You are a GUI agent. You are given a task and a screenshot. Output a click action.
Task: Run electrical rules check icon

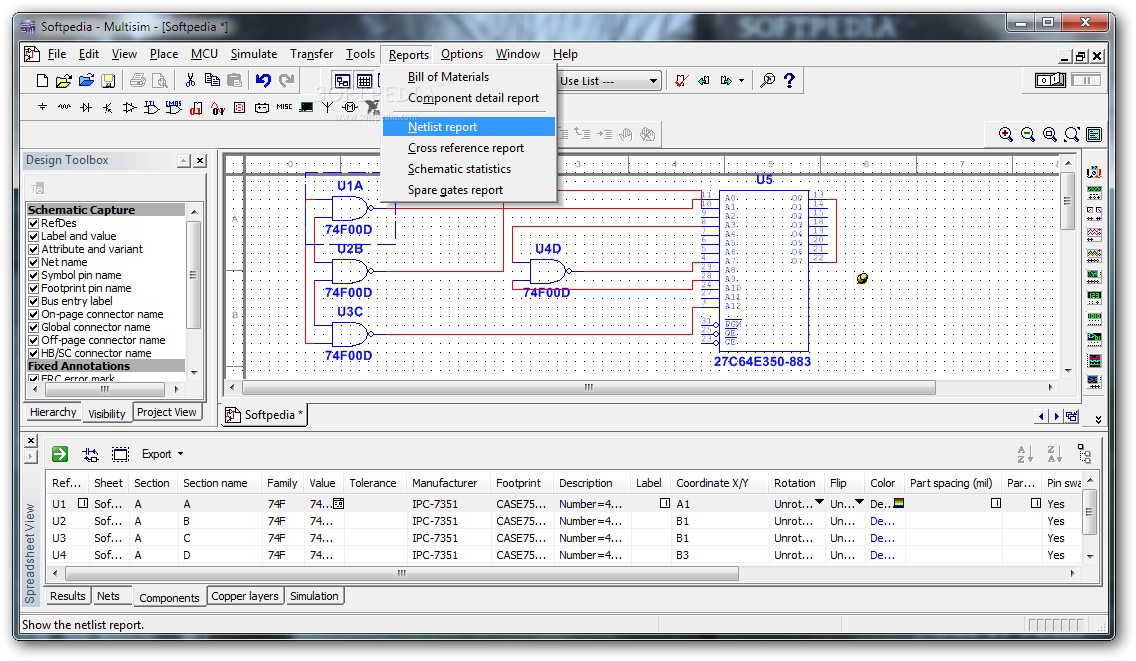pyautogui.click(x=682, y=80)
